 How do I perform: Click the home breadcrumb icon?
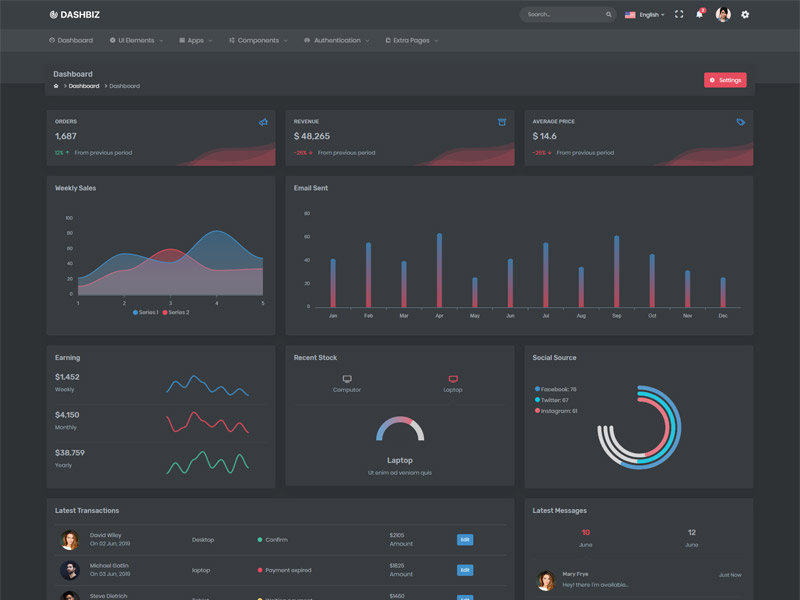pos(55,86)
